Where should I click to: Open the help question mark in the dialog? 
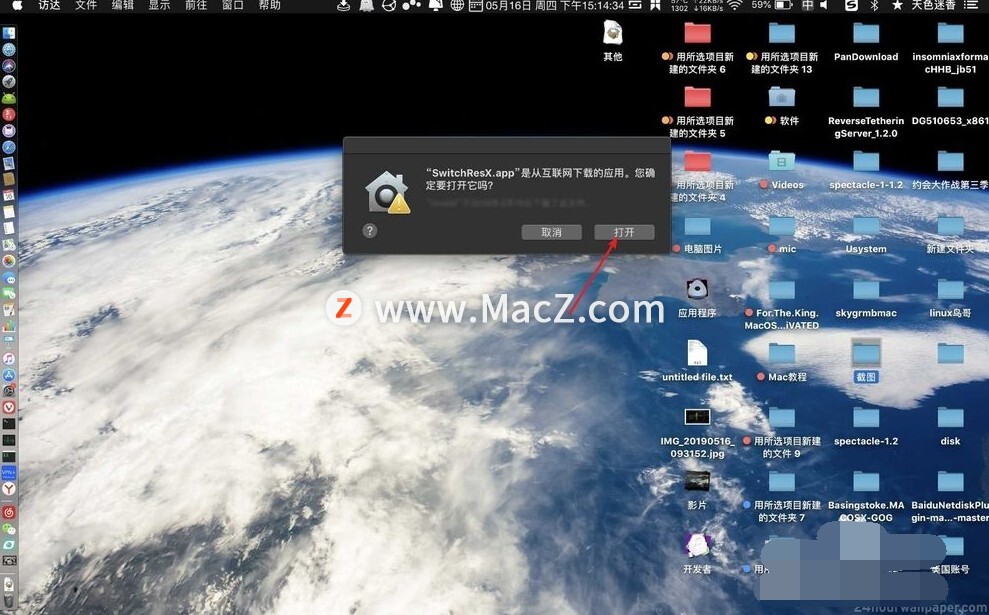370,230
